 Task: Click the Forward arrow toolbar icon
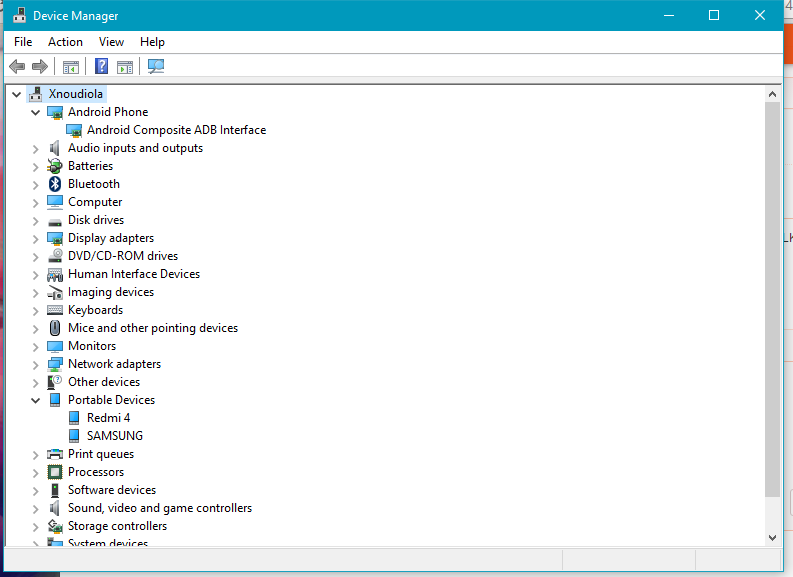coord(40,67)
